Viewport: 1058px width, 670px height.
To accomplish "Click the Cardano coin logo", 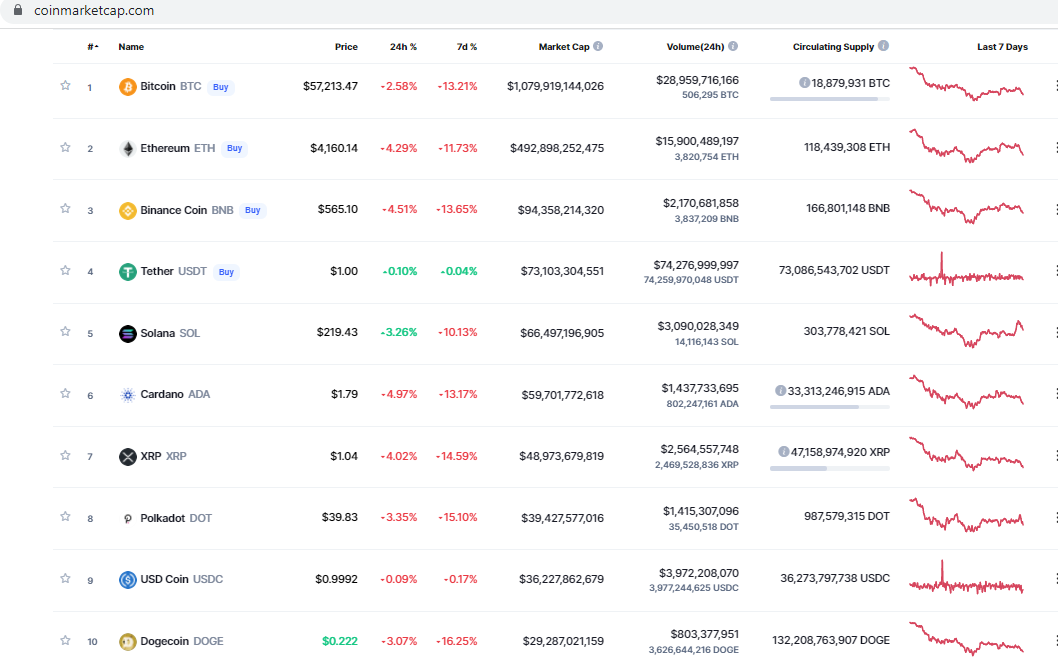I will point(128,395).
